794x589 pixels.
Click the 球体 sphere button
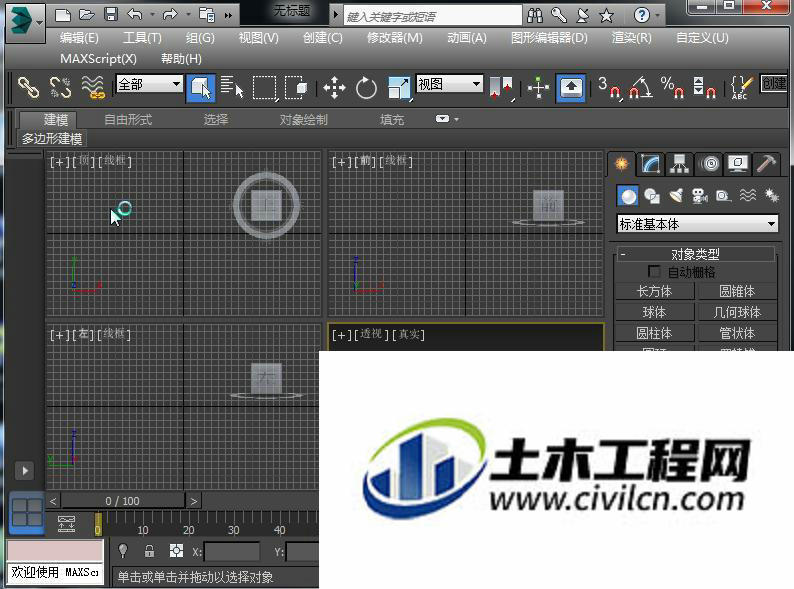pos(654,312)
